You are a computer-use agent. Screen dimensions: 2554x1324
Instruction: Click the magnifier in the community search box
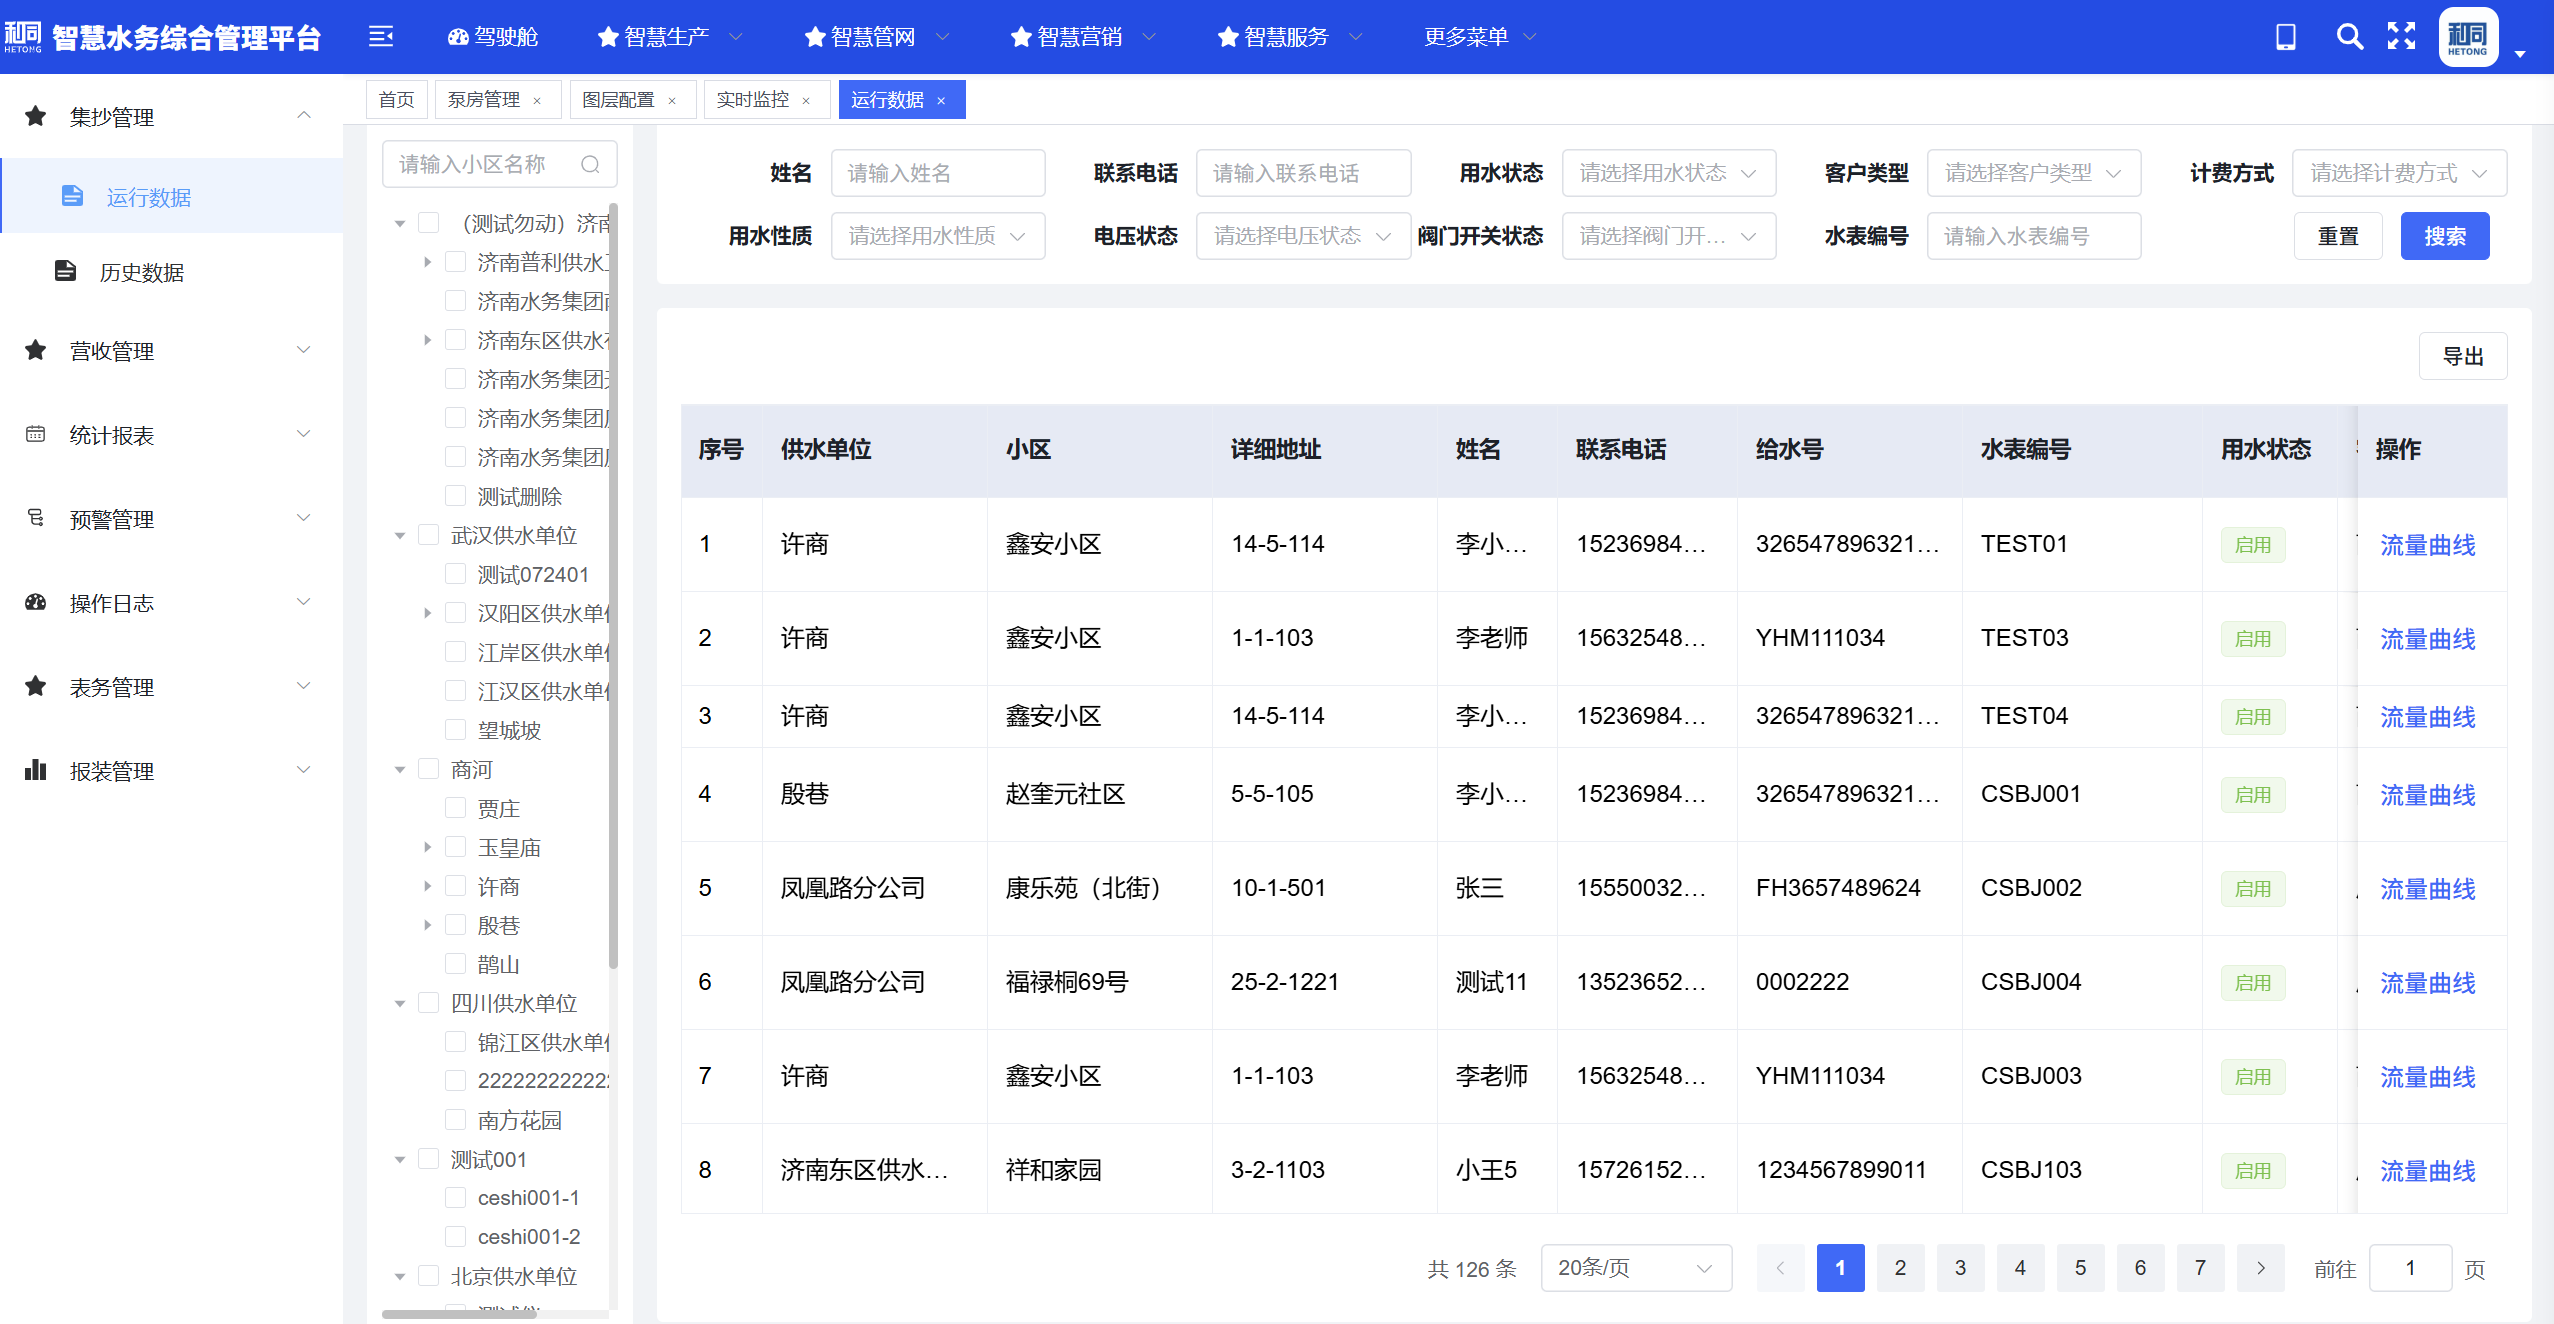tap(590, 163)
